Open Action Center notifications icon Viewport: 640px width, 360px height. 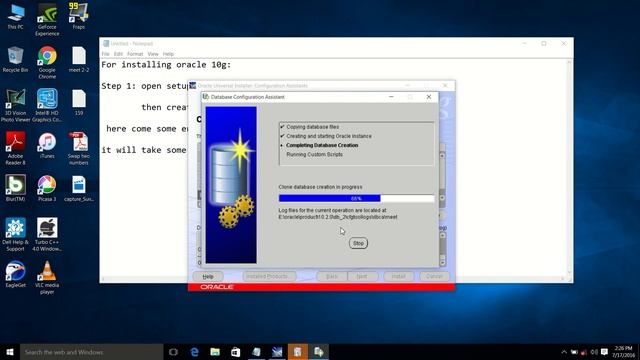pyautogui.click(x=604, y=352)
